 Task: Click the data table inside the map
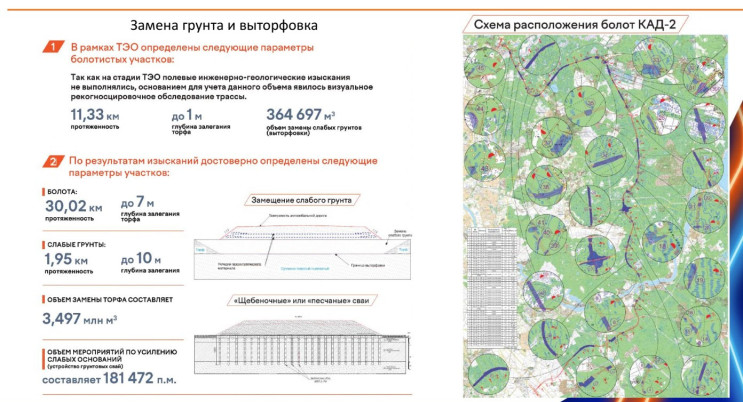(x=492, y=288)
